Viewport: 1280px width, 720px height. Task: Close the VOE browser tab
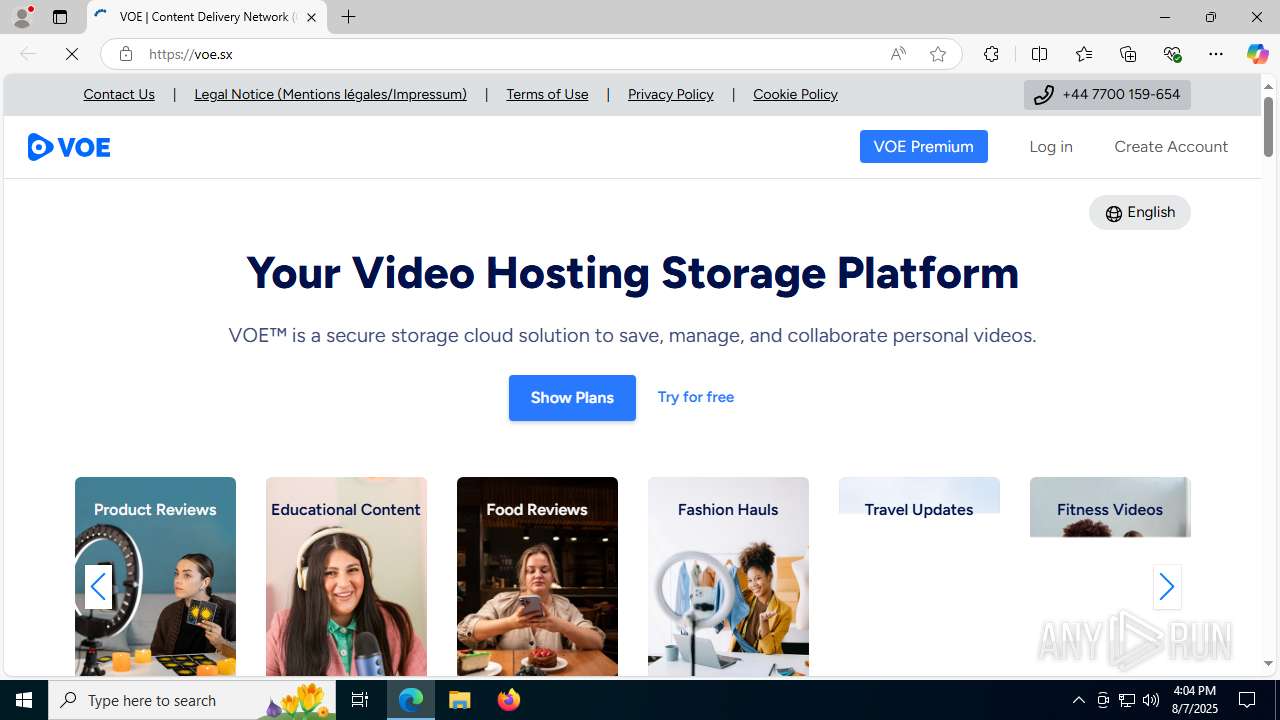[x=311, y=17]
